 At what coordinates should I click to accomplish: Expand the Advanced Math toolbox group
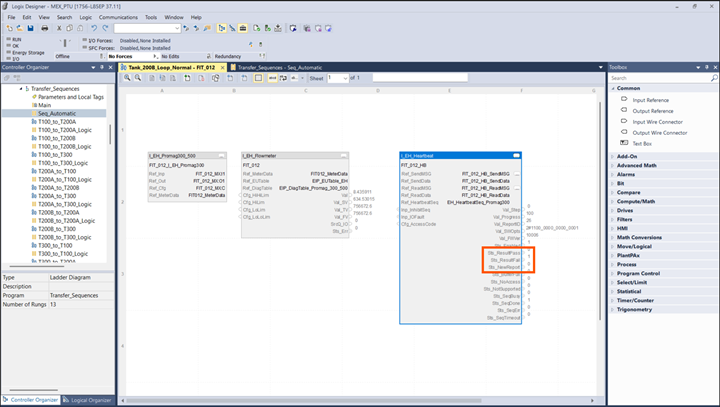613,165
